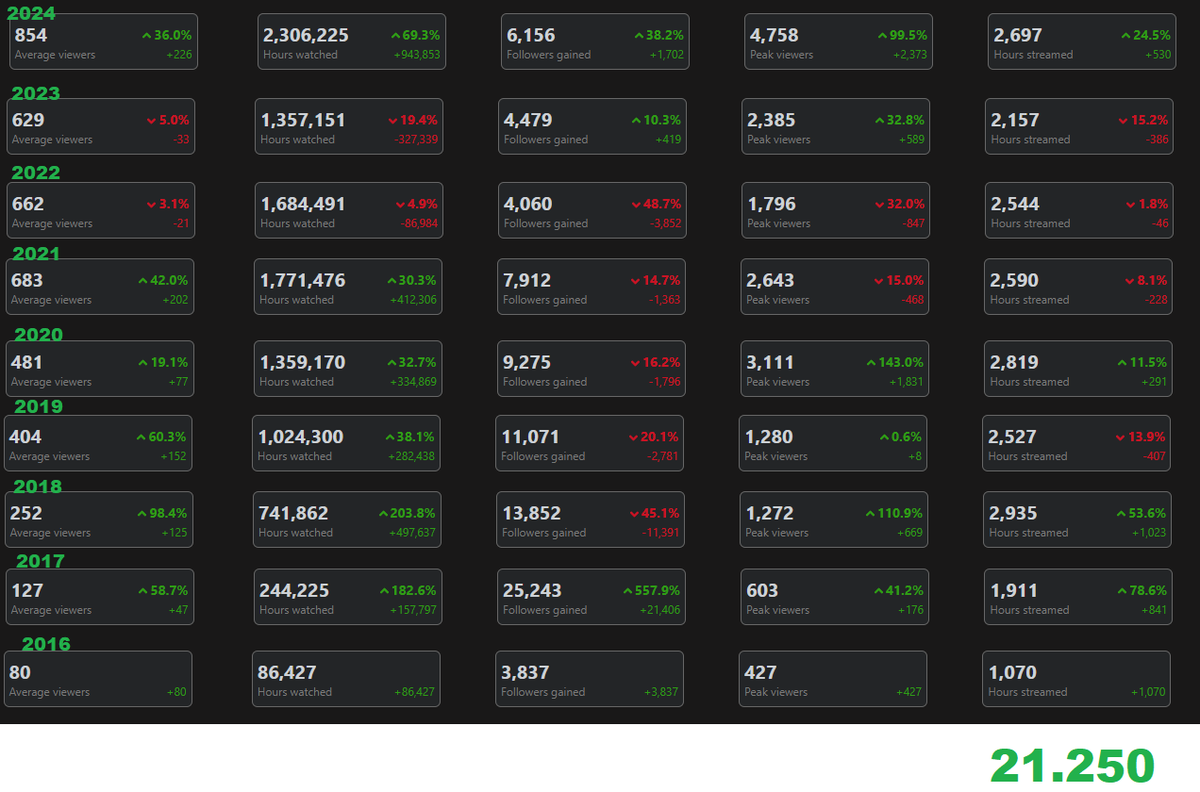Click the 143.0% increase on Peak viewers
Viewport: 1200px width, 792px height.
pos(895,362)
